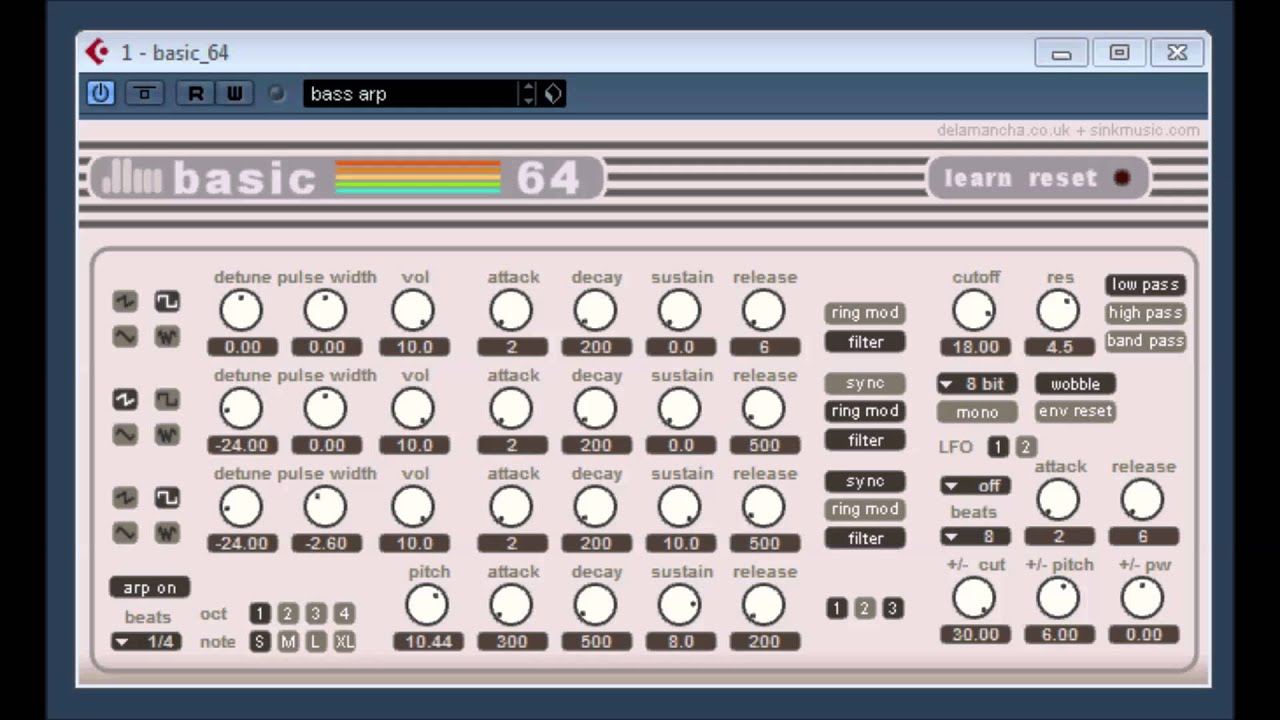Select square waveform for the first oscillator
1280x720 pixels.
(x=167, y=301)
